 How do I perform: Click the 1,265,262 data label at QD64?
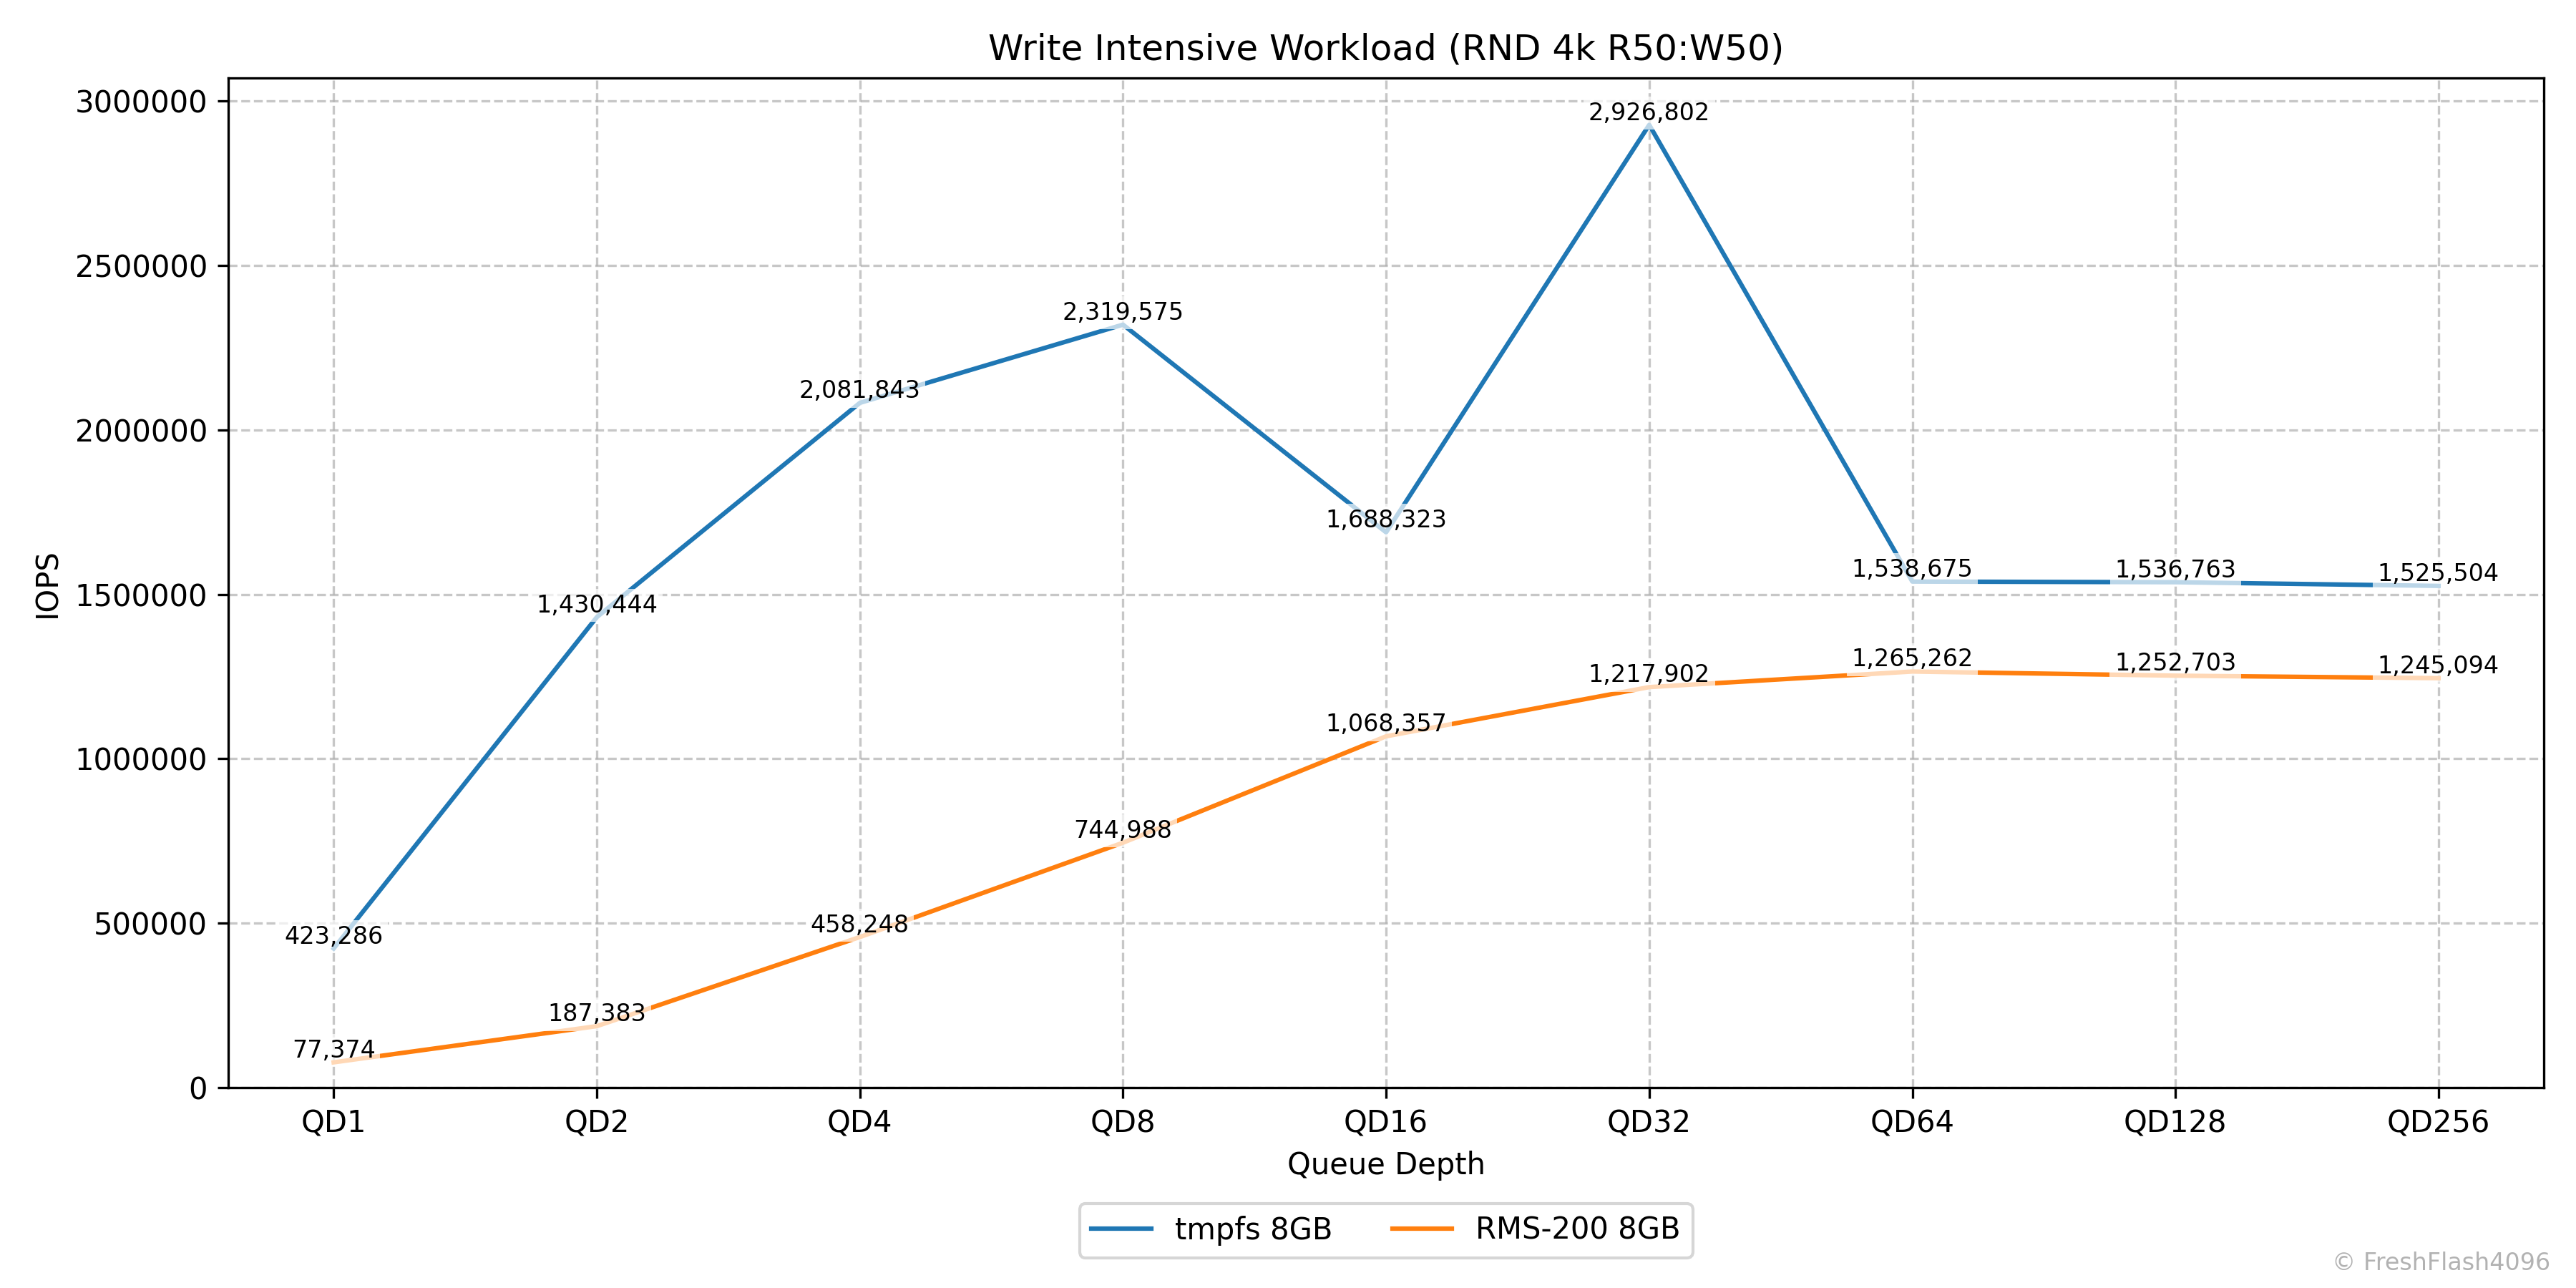coord(1911,658)
